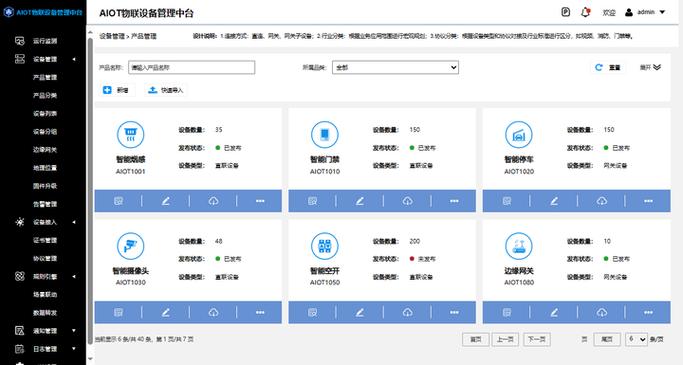Open details icon on 智能摄像头 card
This screenshot has height=365, width=683.
[118, 312]
